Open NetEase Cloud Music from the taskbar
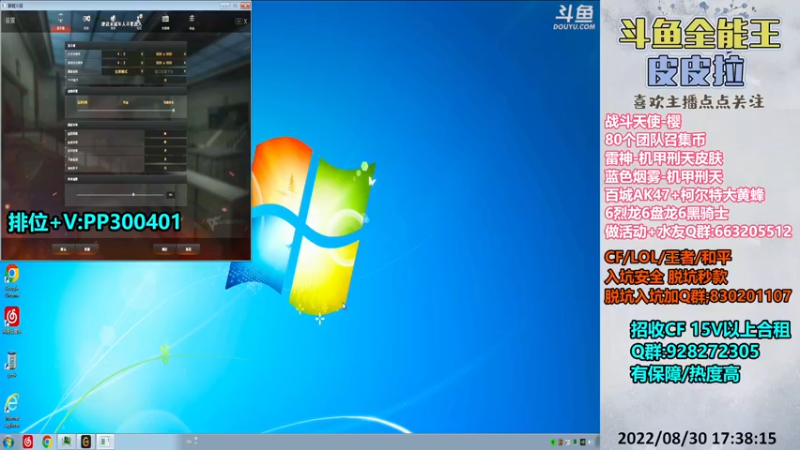800x450 pixels. (28, 442)
